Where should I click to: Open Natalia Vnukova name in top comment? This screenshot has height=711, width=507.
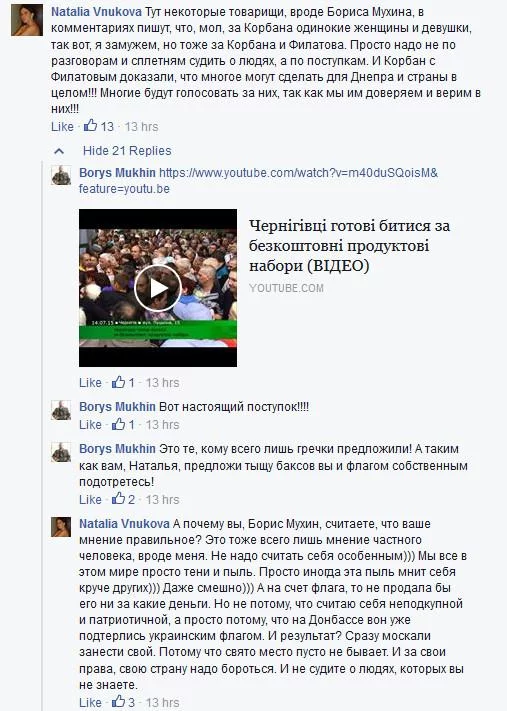pos(96,11)
